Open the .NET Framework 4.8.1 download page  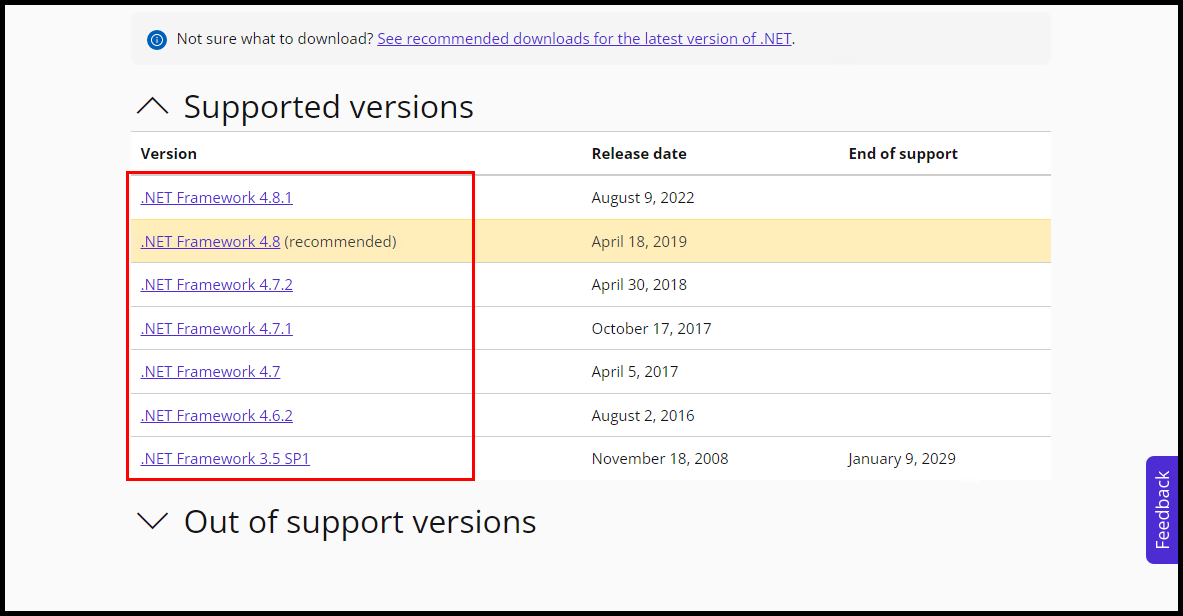[x=216, y=197]
